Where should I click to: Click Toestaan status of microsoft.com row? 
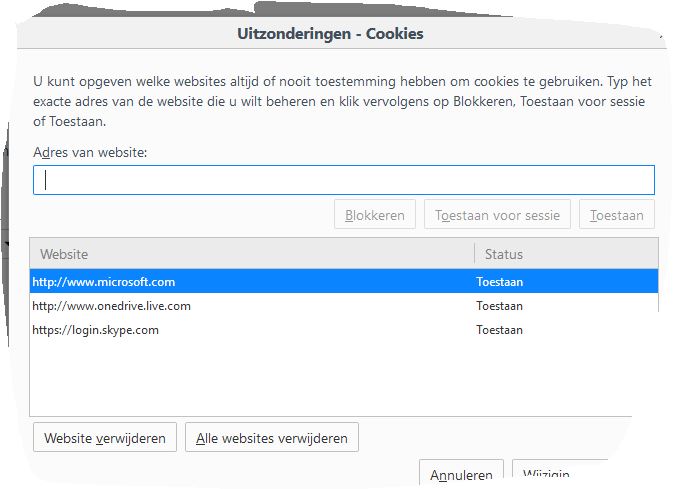coord(499,282)
